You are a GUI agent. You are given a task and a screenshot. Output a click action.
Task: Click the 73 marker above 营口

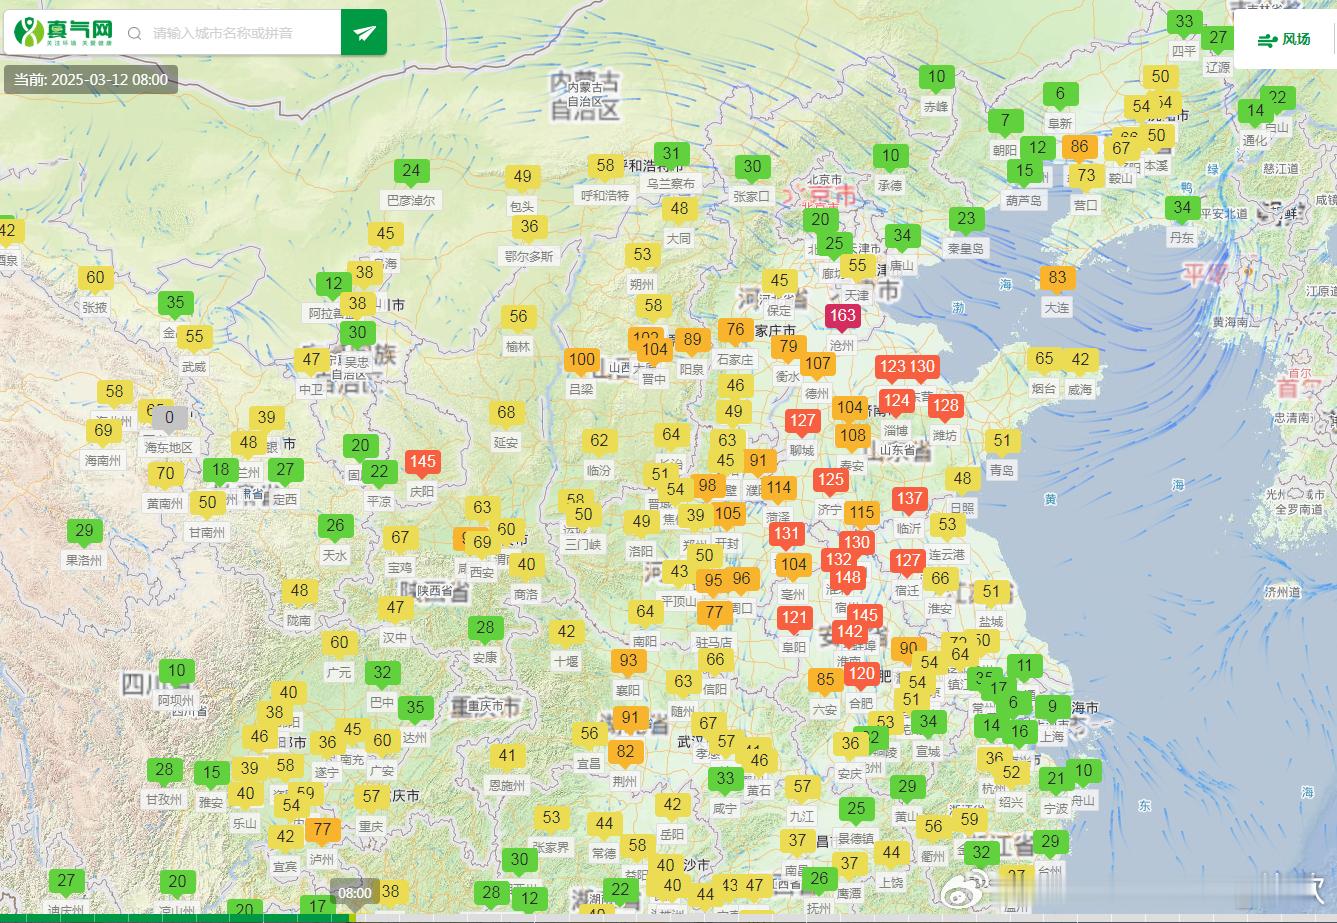click(x=1086, y=177)
